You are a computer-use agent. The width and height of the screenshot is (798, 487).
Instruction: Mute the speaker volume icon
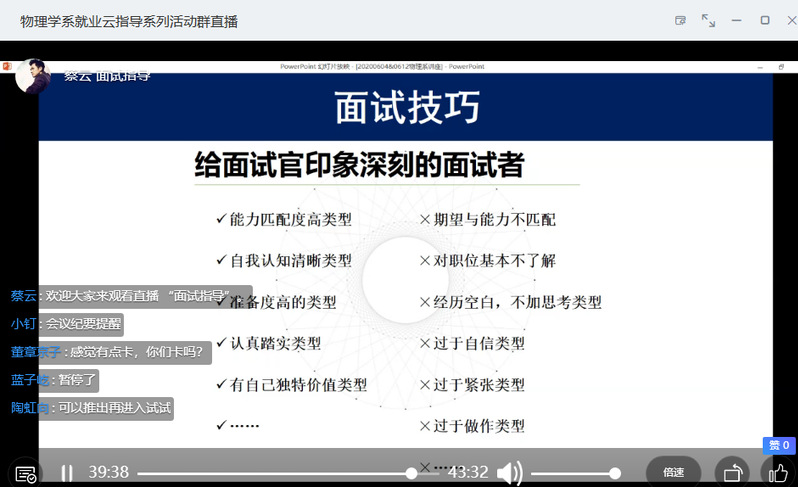click(x=510, y=473)
